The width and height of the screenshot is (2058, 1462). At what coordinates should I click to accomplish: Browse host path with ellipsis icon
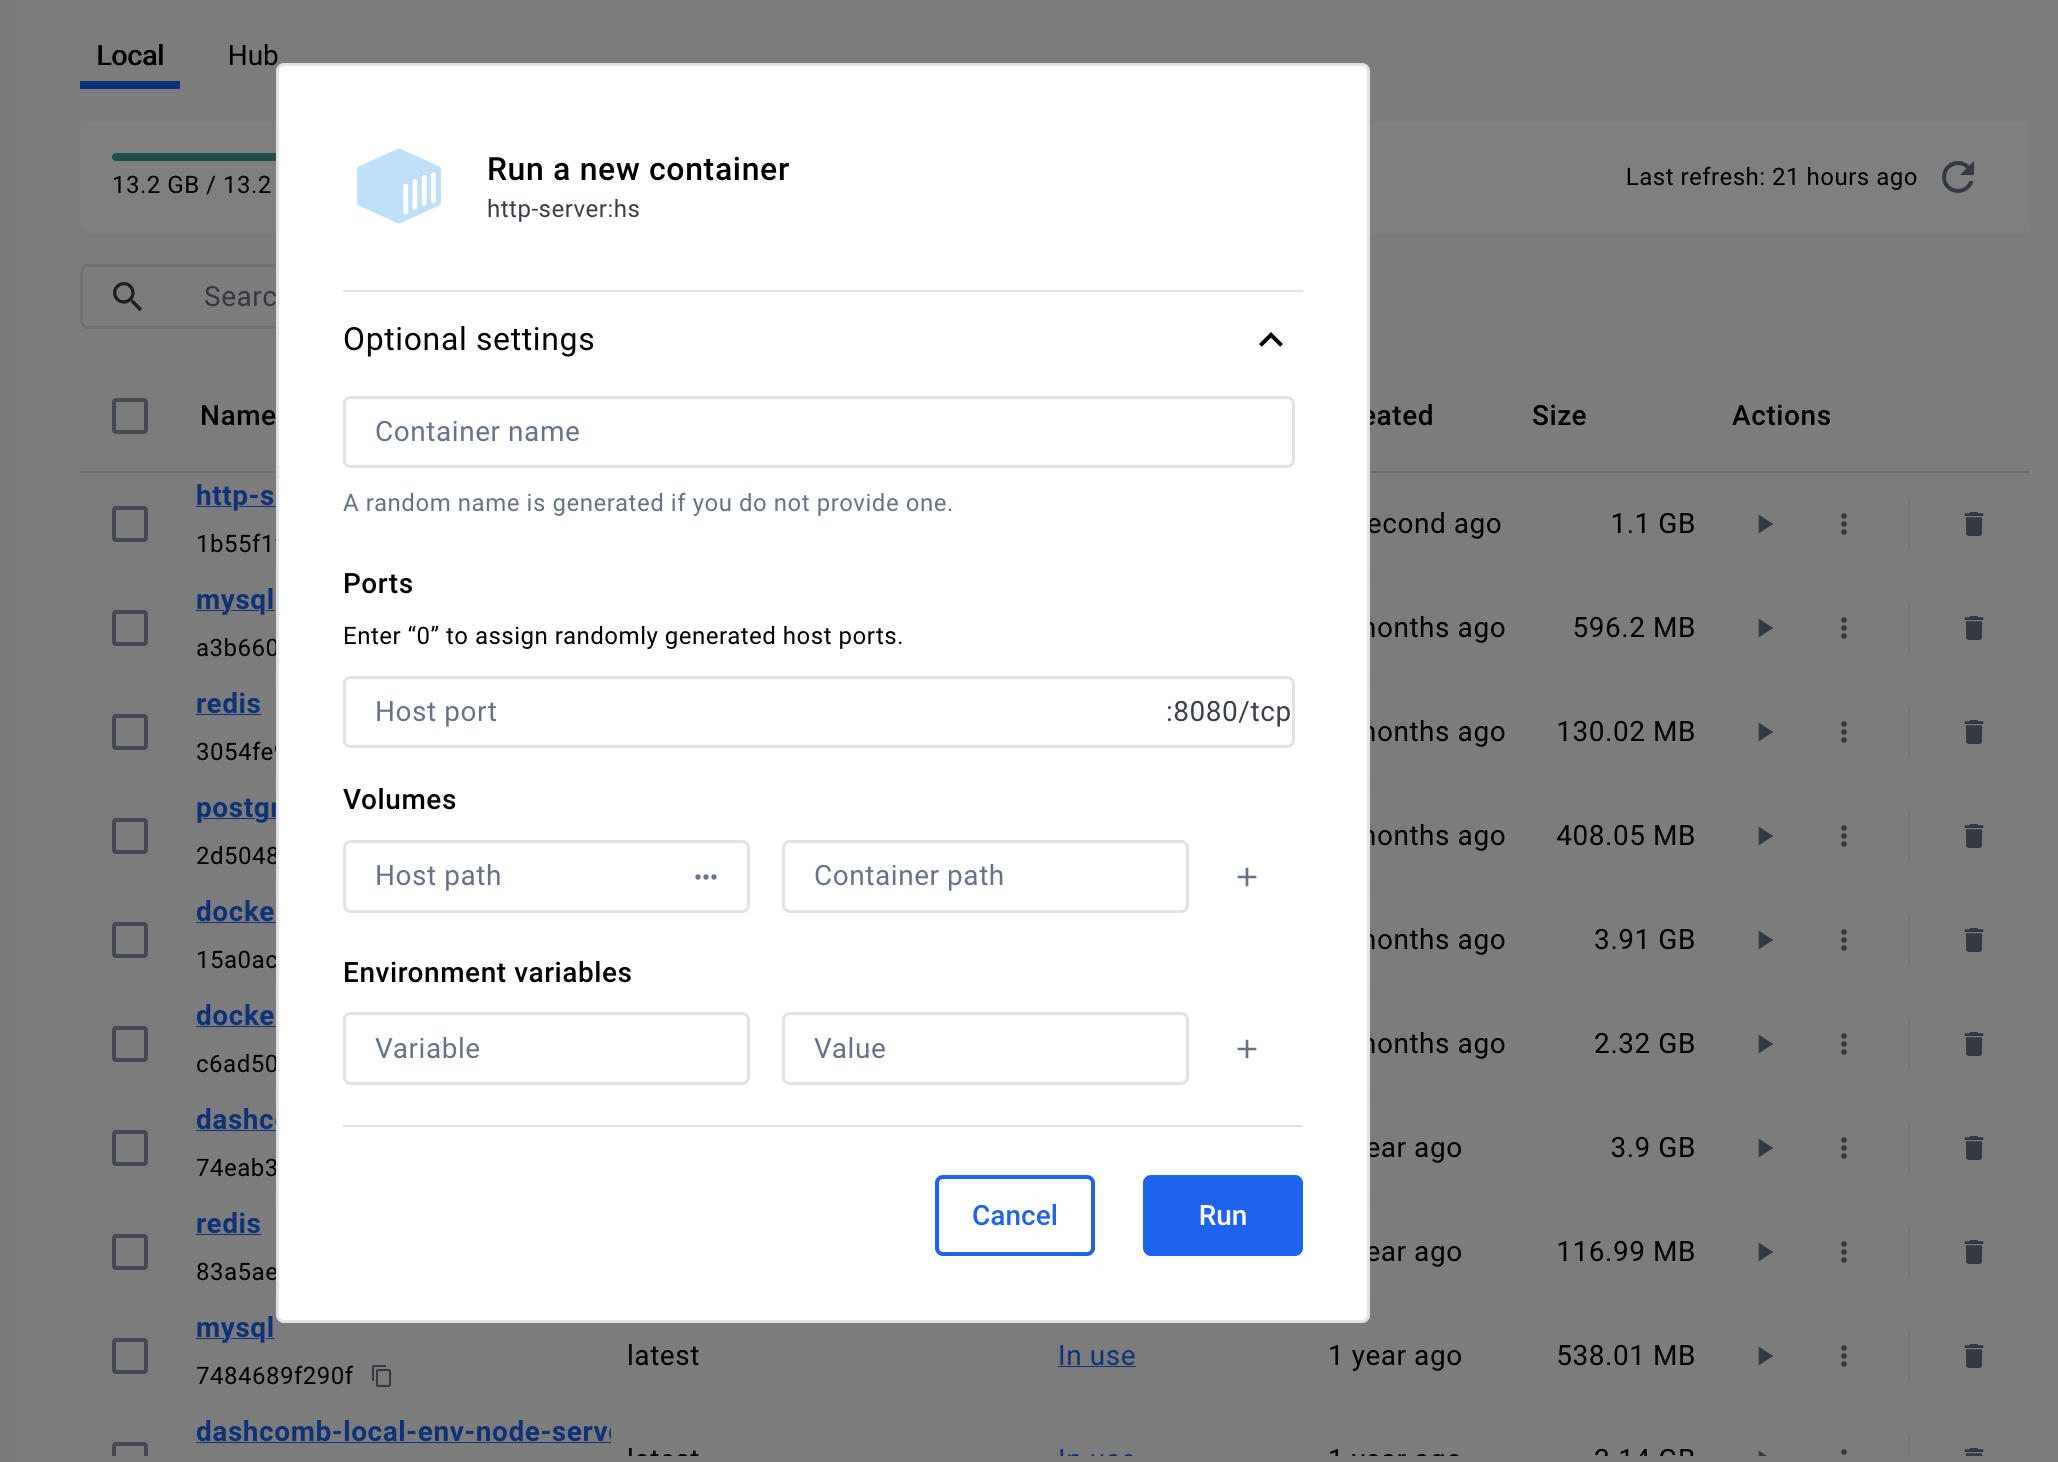click(x=706, y=877)
